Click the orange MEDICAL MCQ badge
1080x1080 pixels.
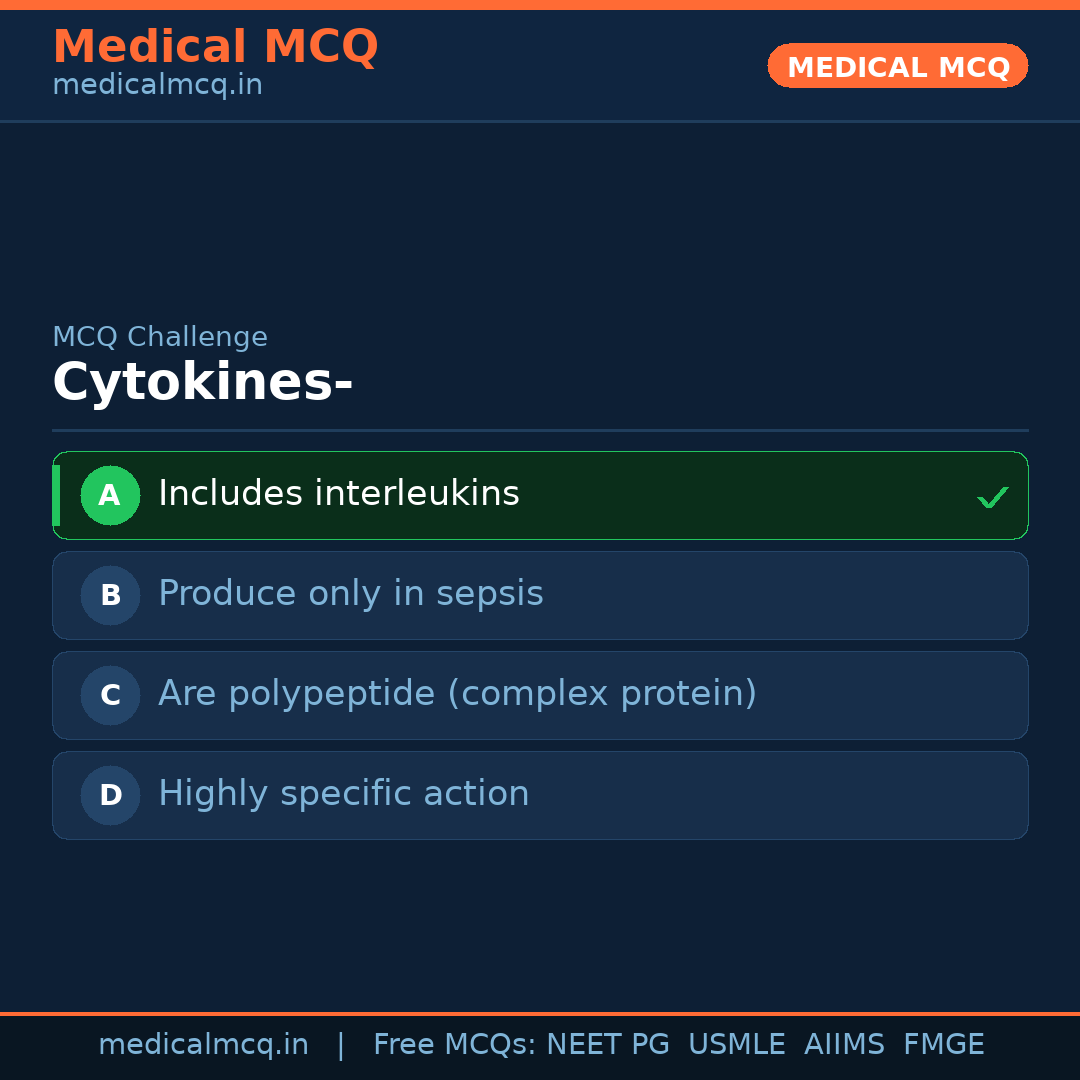[897, 66]
